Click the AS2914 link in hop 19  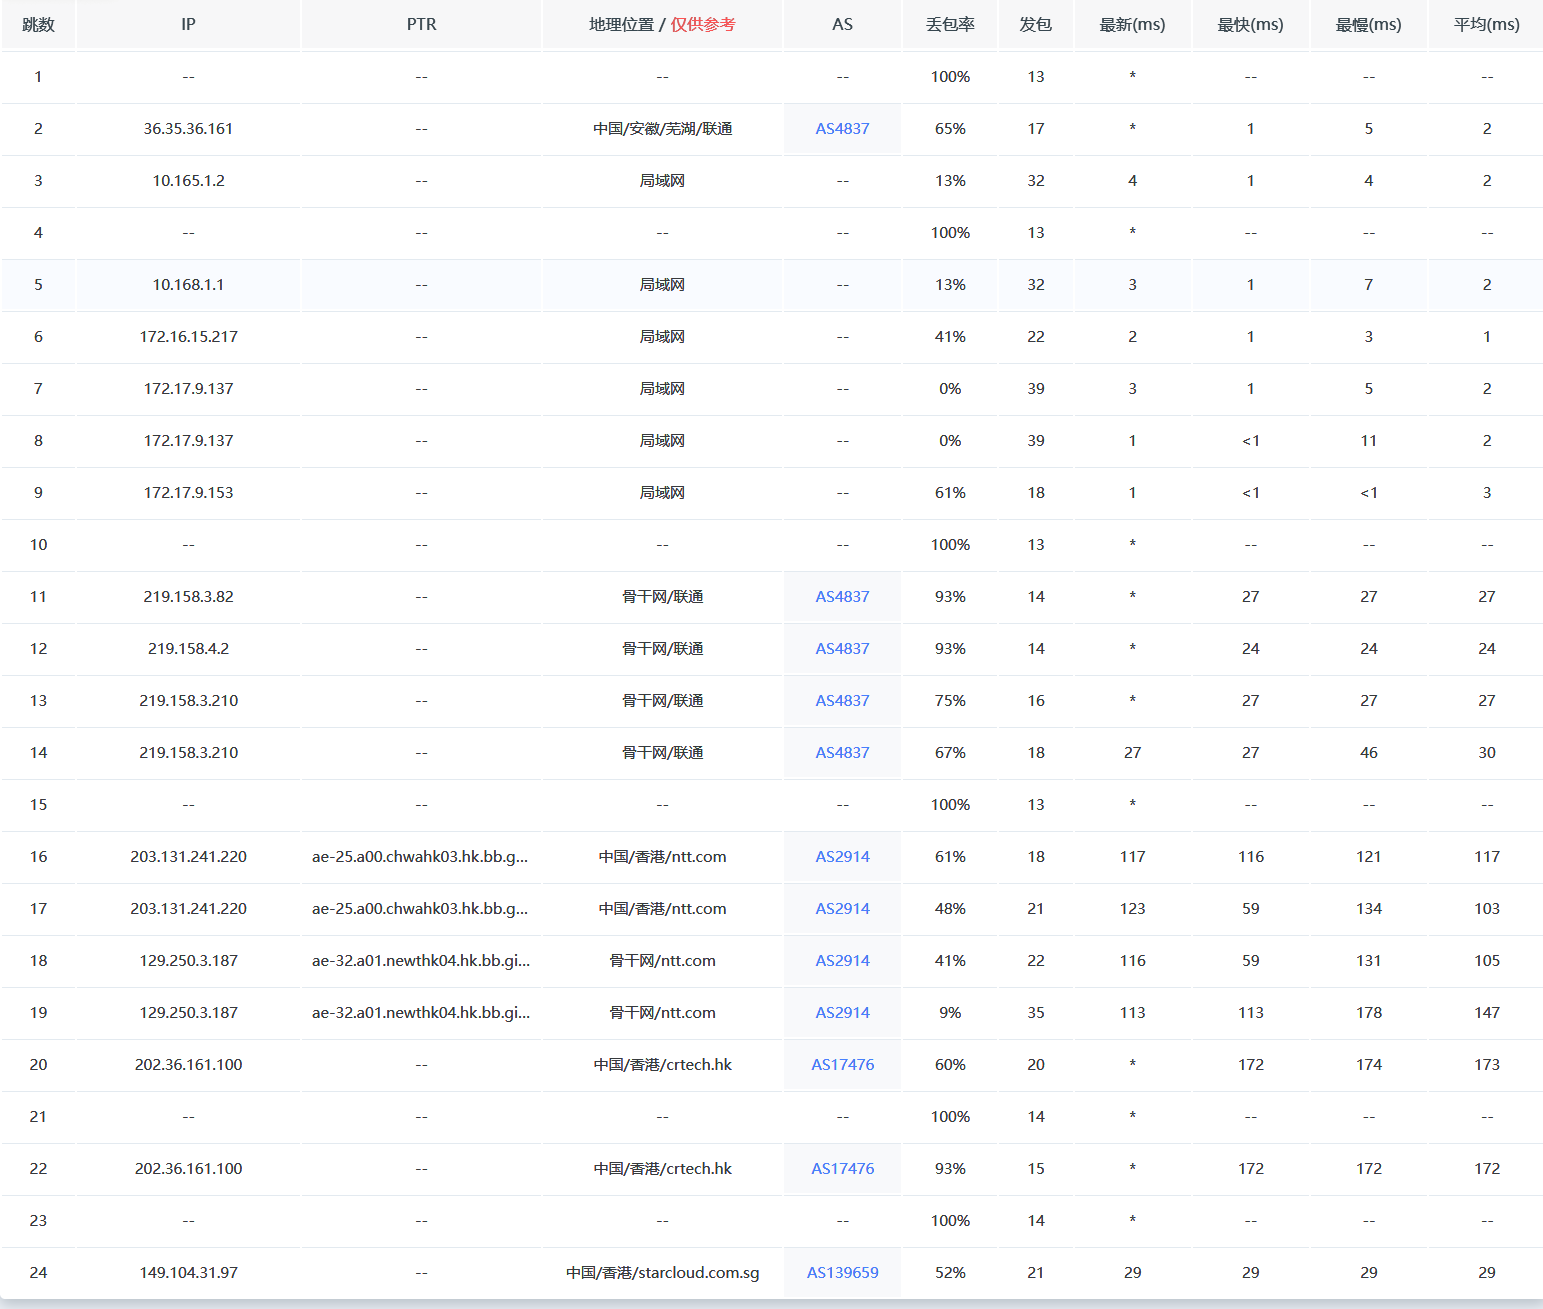(x=842, y=1013)
